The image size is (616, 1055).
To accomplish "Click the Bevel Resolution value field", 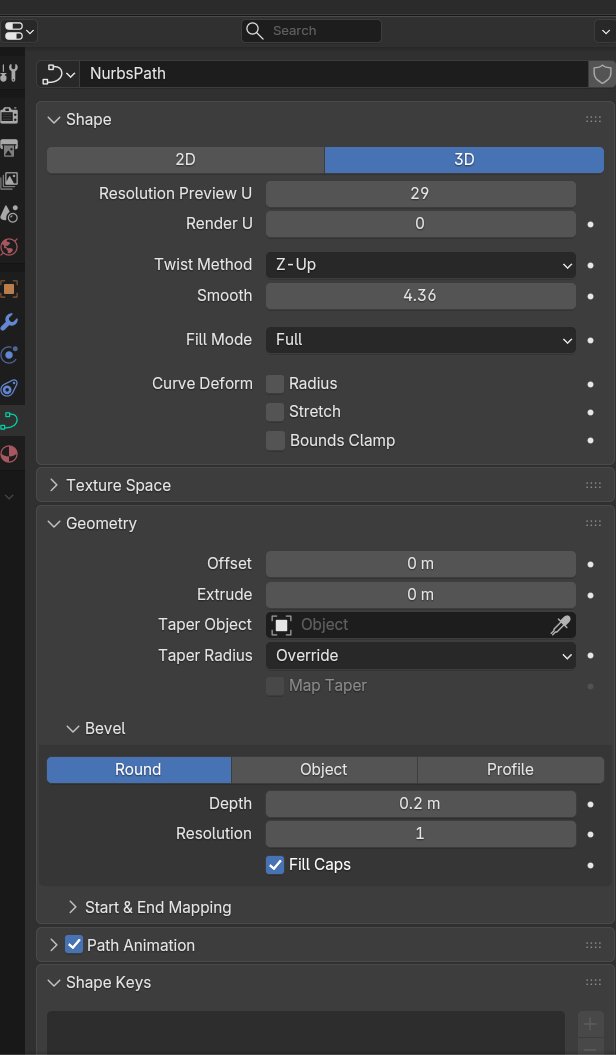I will [x=420, y=834].
